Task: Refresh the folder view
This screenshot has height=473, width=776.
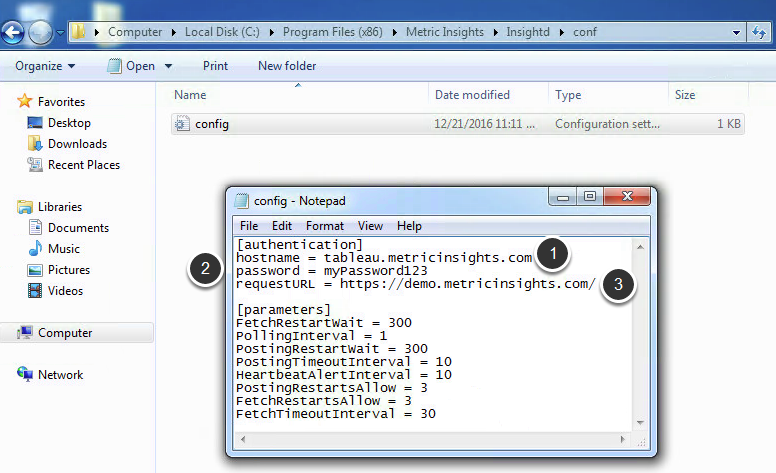Action: tap(759, 33)
